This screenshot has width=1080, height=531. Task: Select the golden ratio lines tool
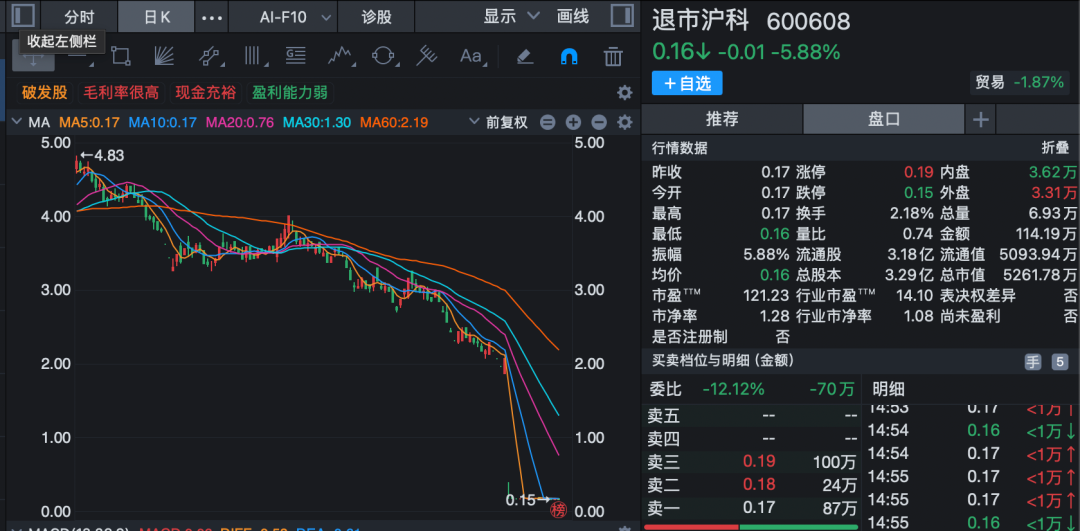[x=296, y=56]
